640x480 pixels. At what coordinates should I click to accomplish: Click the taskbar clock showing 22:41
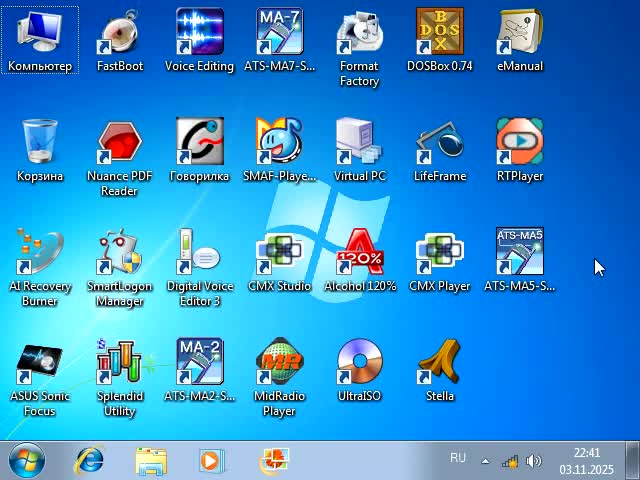coord(586,461)
